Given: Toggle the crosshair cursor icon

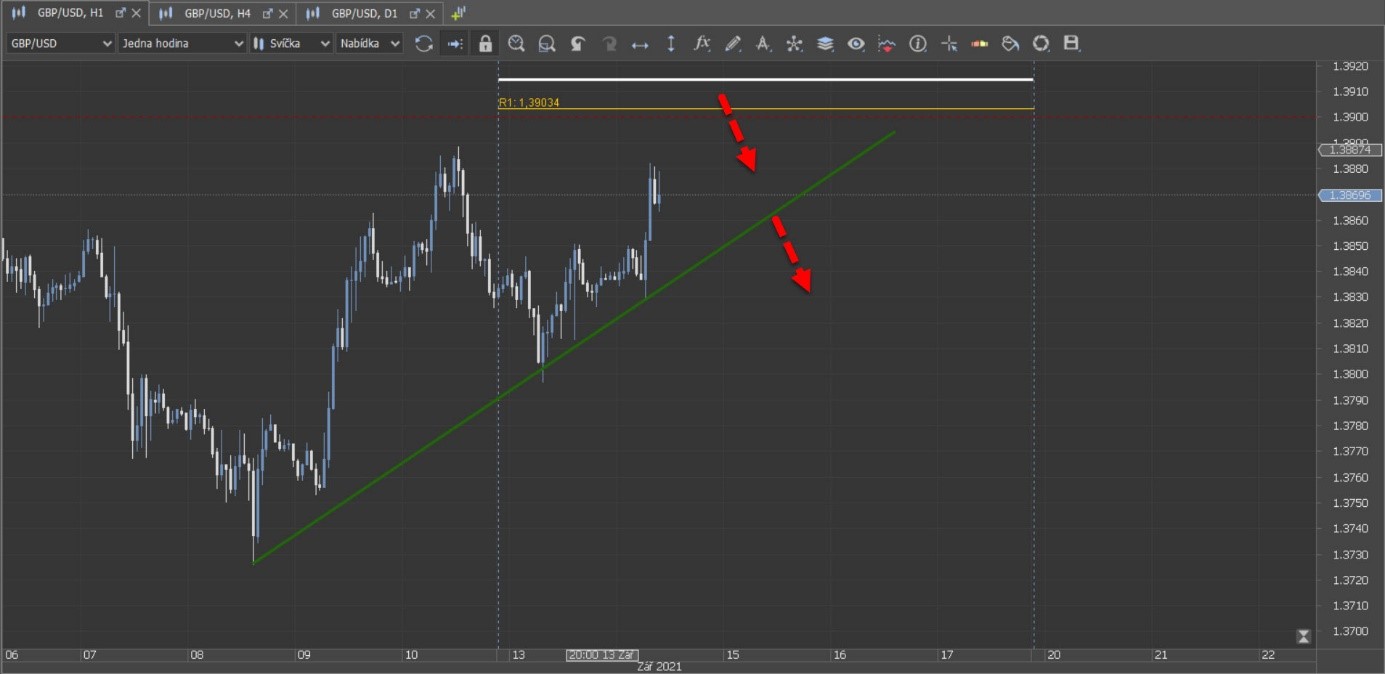Looking at the screenshot, I should [949, 43].
